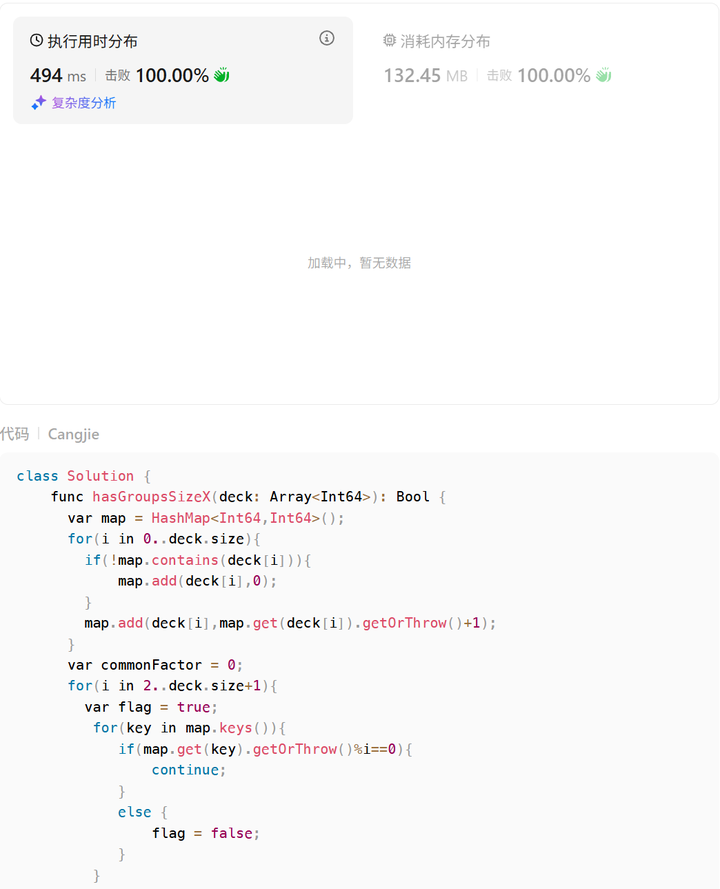Click the var flag = true line

[151, 707]
